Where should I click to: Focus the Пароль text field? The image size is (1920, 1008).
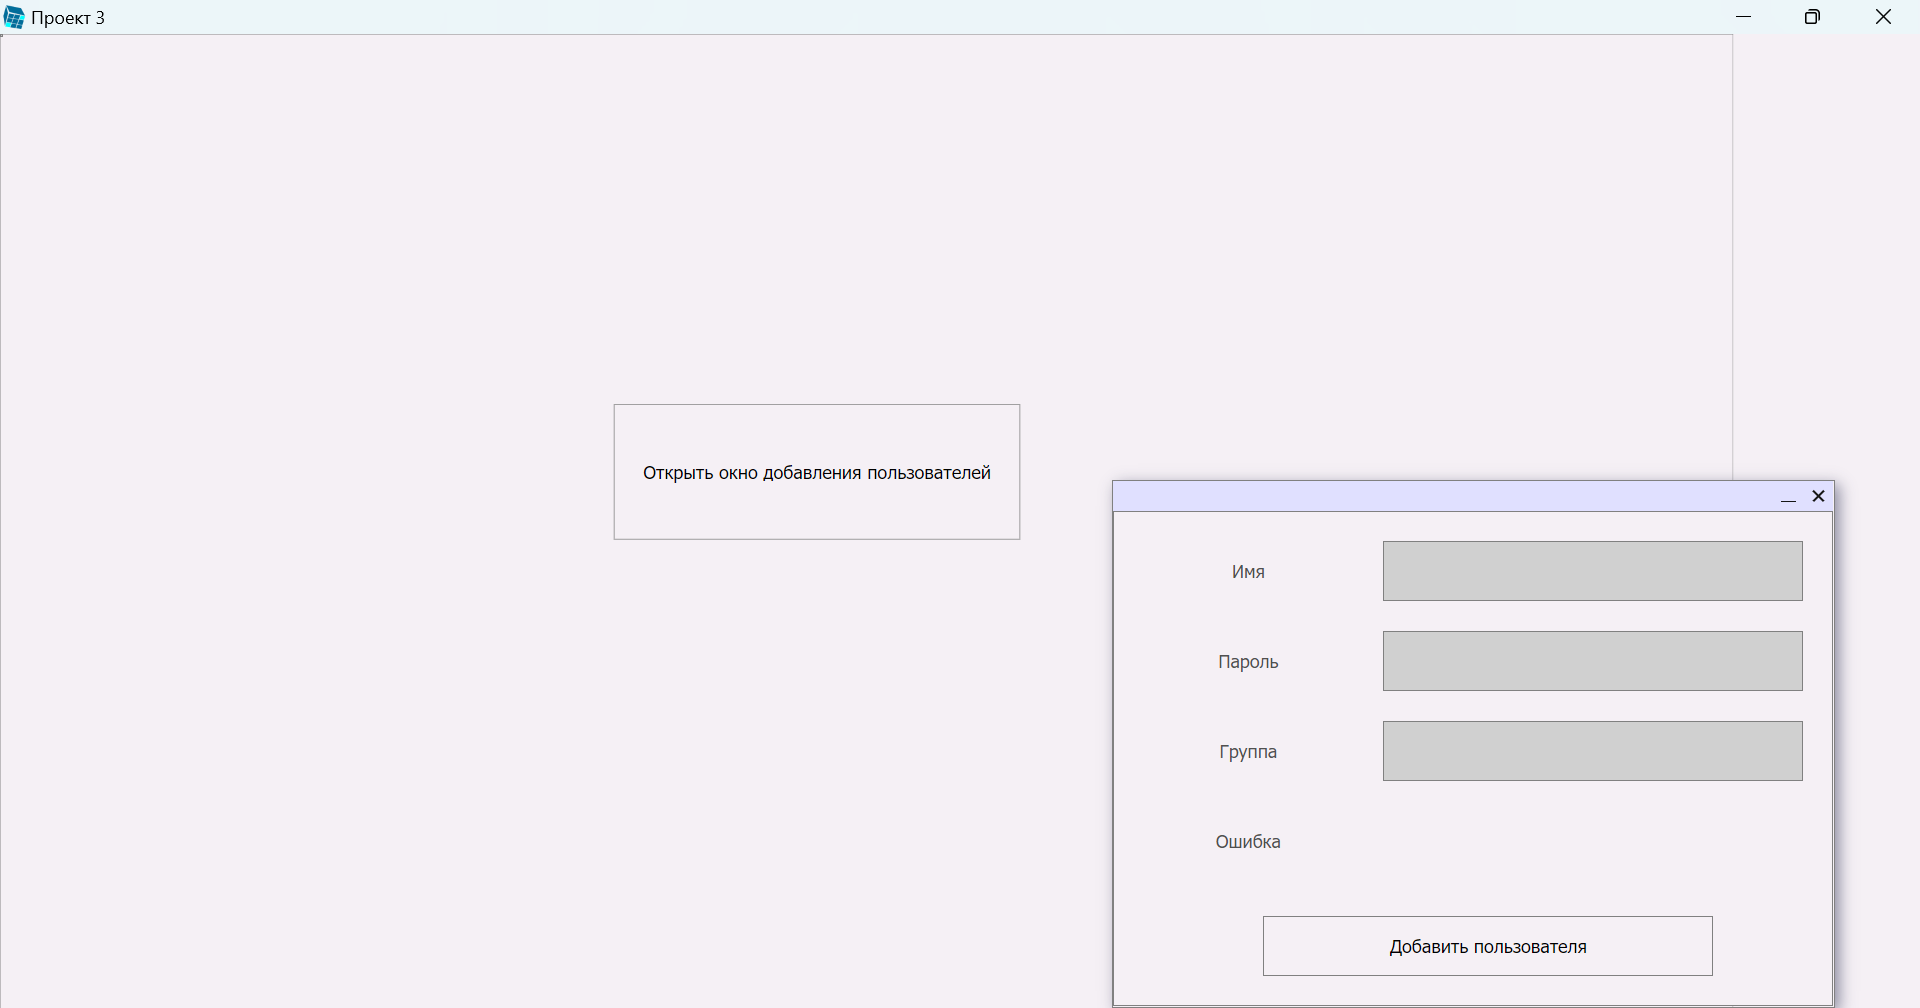tap(1592, 661)
